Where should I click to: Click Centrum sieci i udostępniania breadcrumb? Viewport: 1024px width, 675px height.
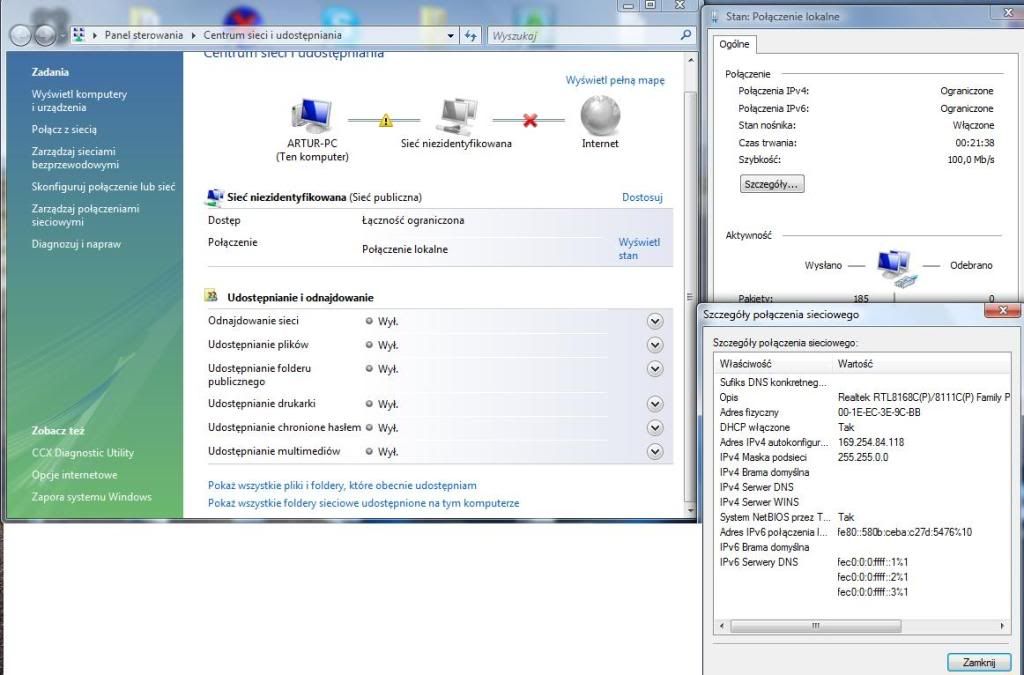click(x=272, y=35)
